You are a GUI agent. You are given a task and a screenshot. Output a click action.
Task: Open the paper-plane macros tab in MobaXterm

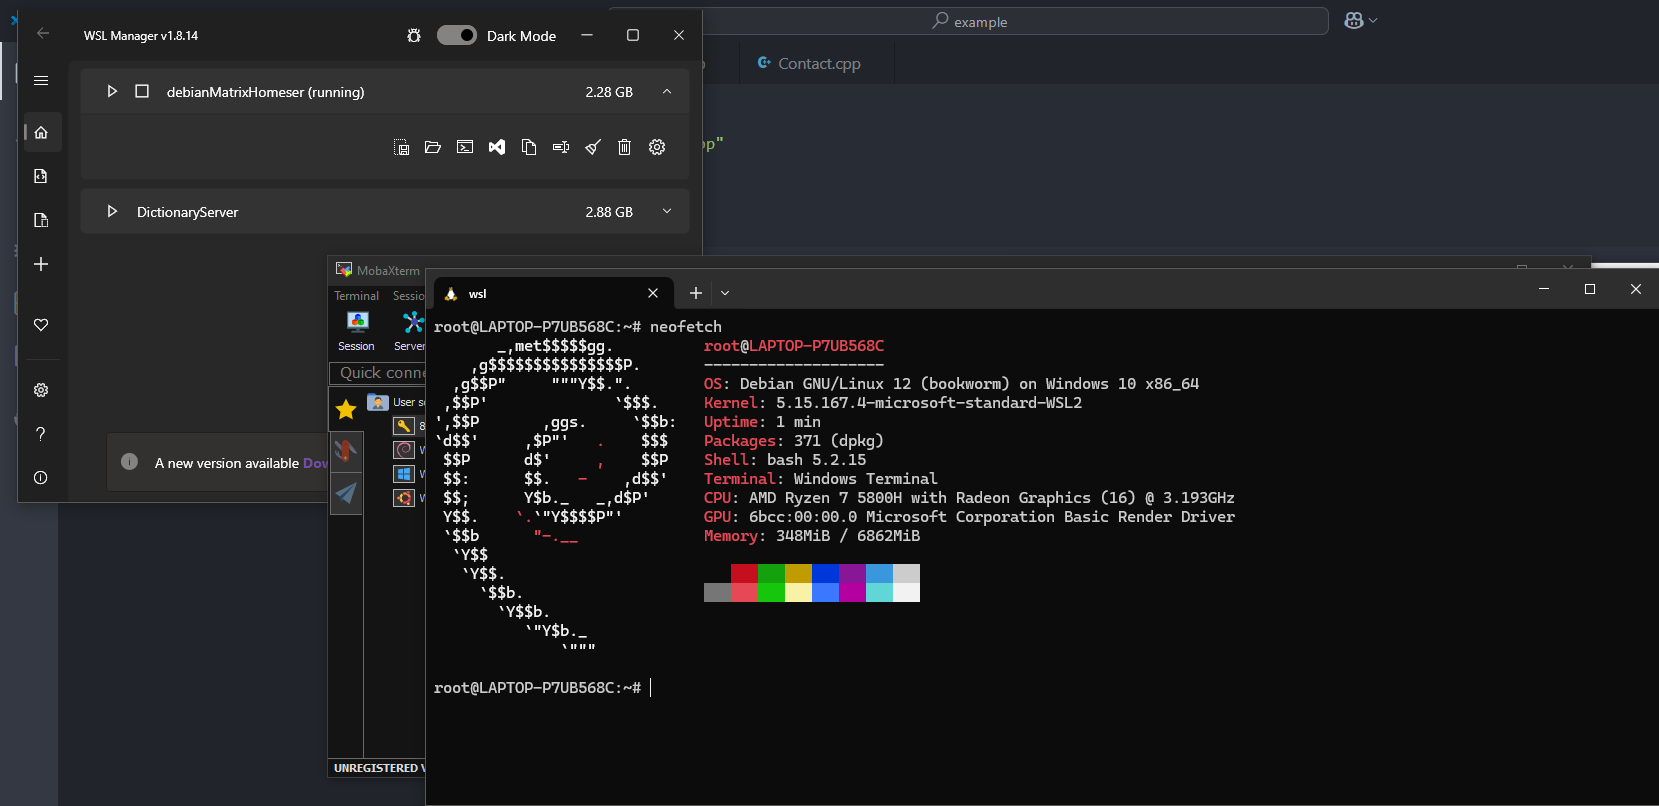point(346,494)
